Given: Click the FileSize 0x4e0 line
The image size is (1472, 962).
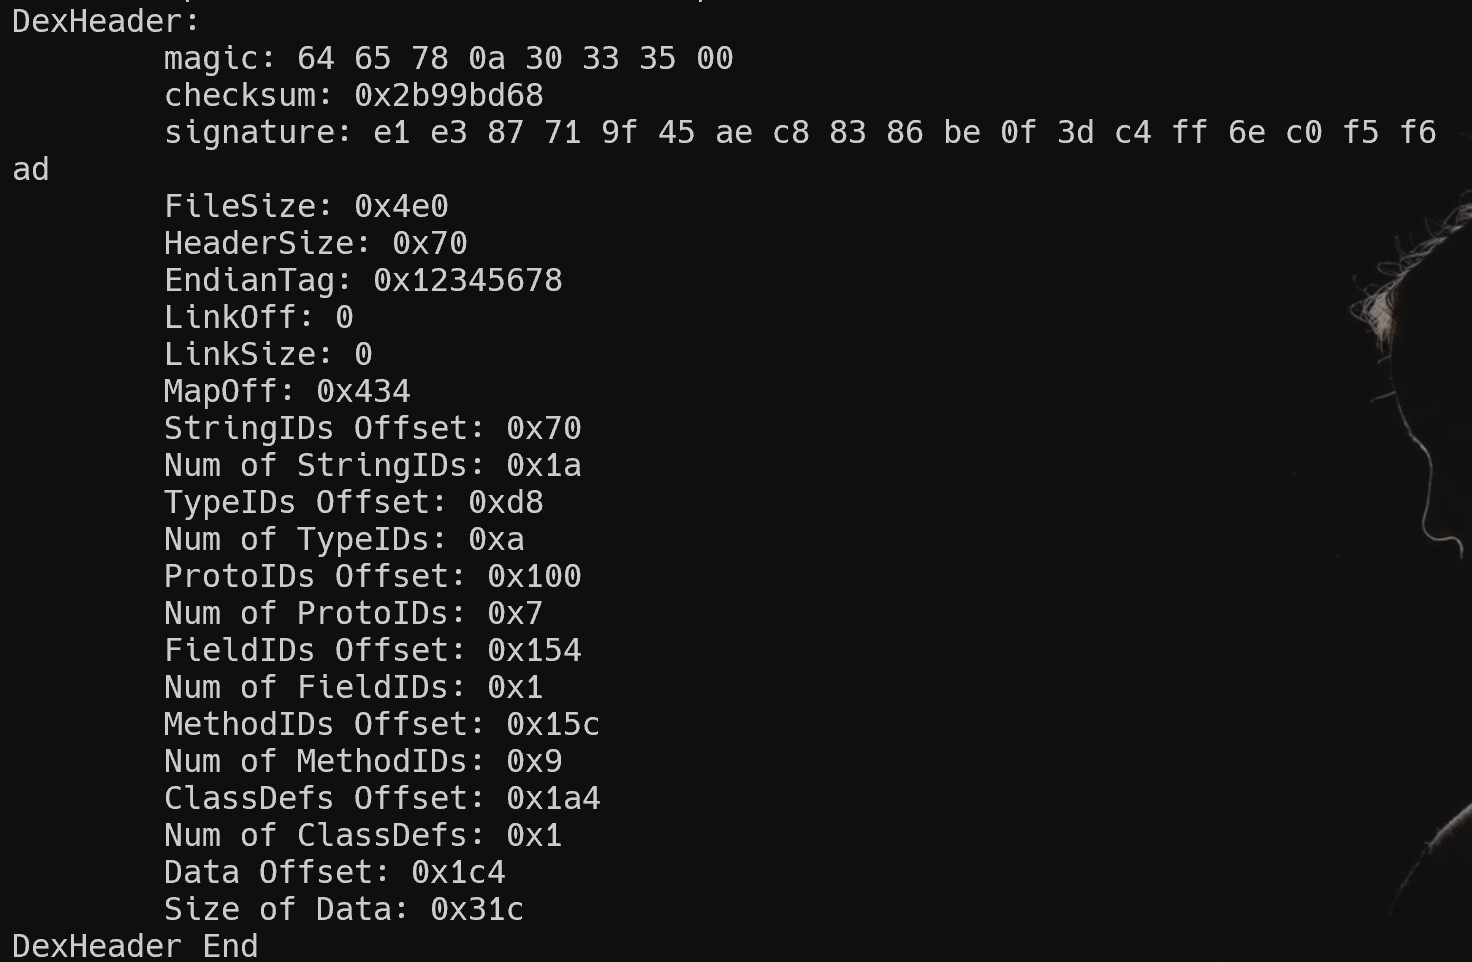Looking at the screenshot, I should pyautogui.click(x=306, y=207).
